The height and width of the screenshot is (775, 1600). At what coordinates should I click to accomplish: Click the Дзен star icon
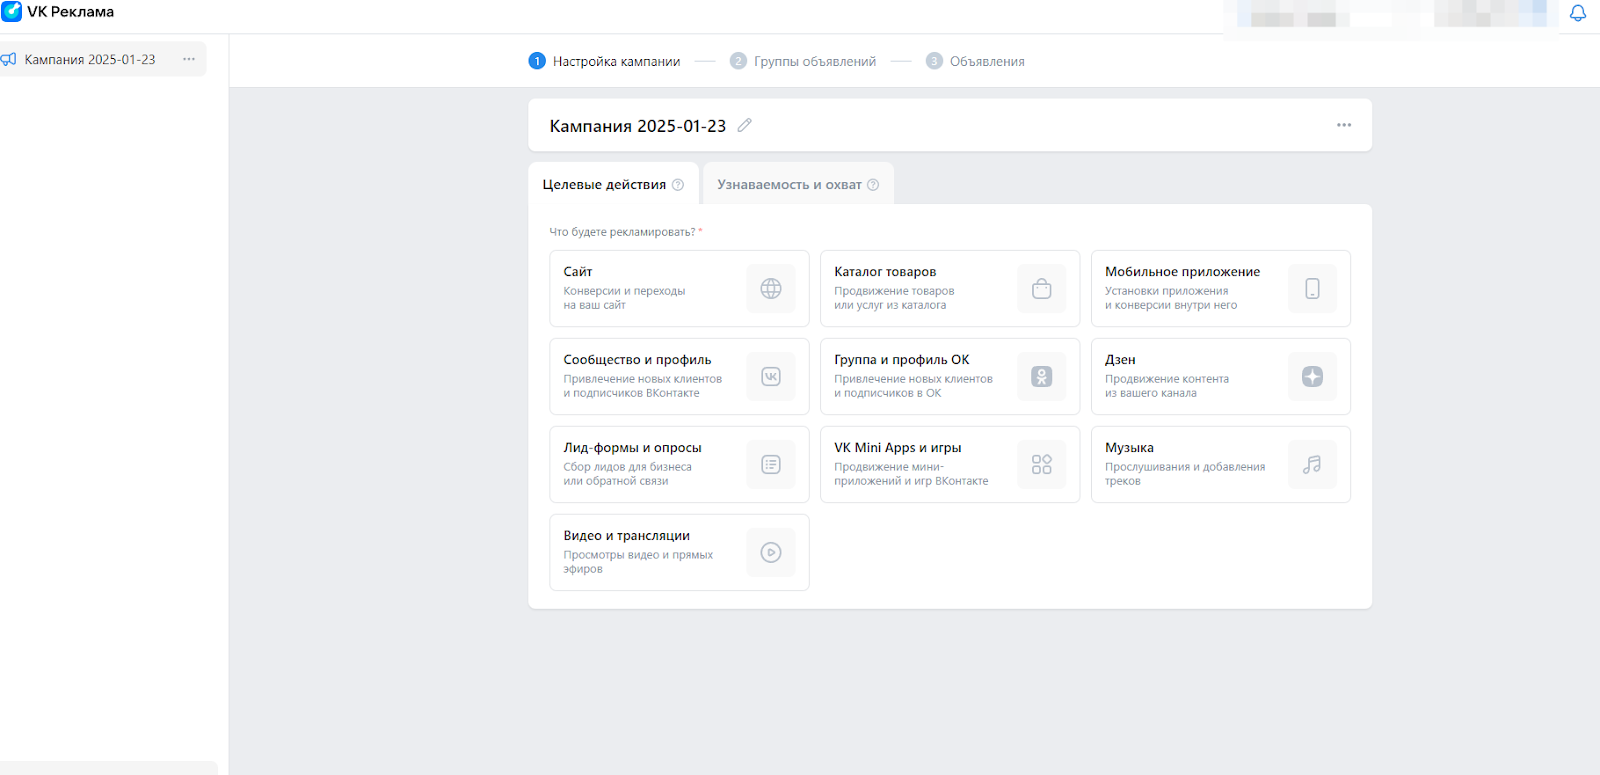tap(1312, 376)
